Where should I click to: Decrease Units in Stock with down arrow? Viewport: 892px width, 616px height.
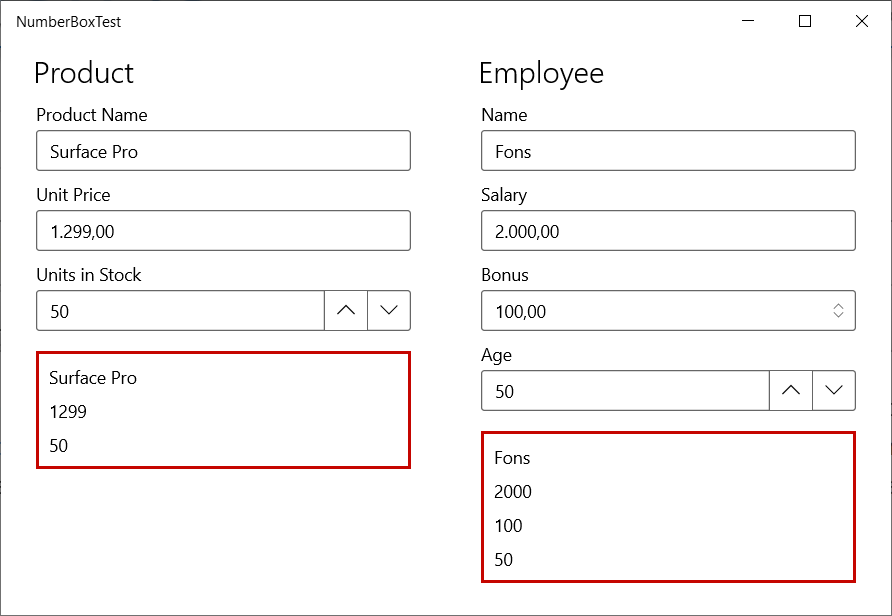[389, 311]
